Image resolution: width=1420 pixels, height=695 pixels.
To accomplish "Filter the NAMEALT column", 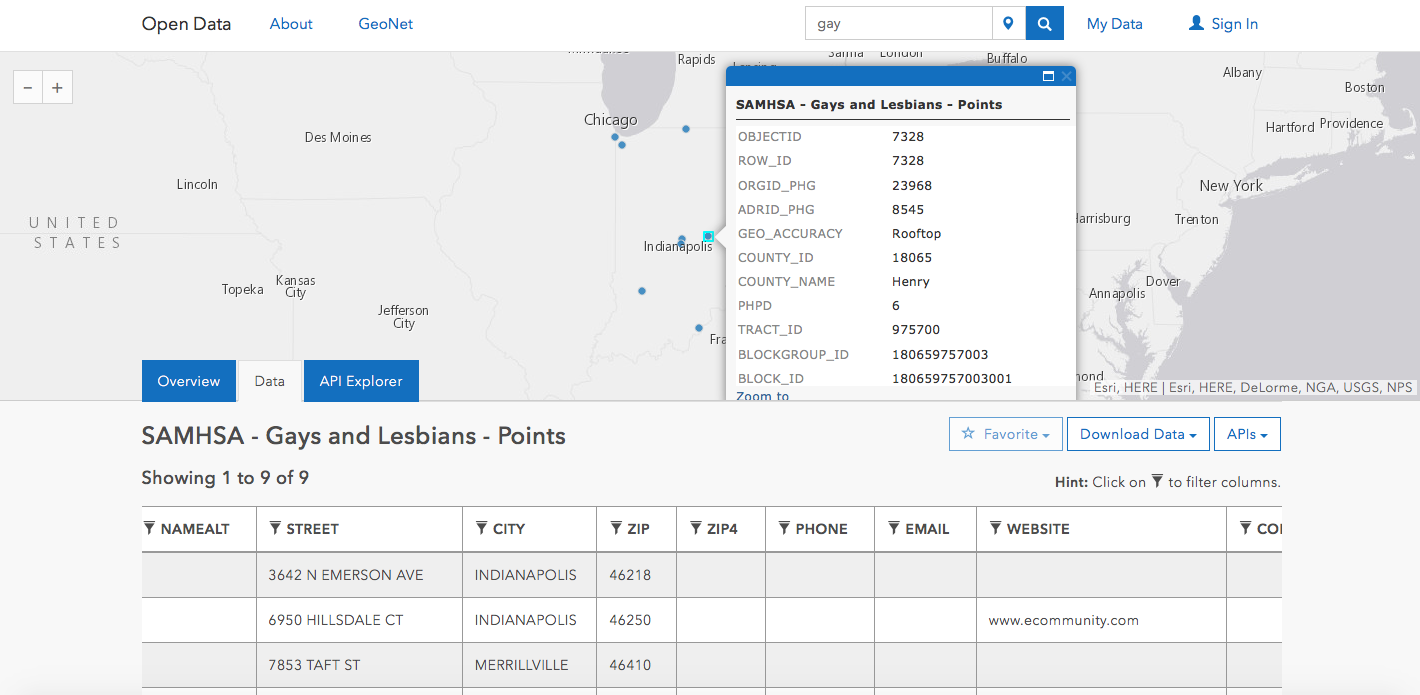I will coord(149,528).
